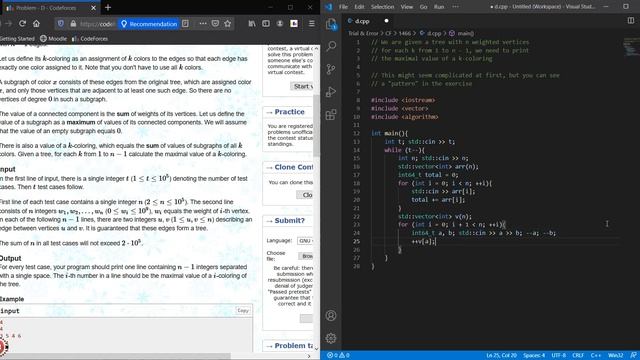Click the Clone contest button
640x360 pixels.
[305, 195]
